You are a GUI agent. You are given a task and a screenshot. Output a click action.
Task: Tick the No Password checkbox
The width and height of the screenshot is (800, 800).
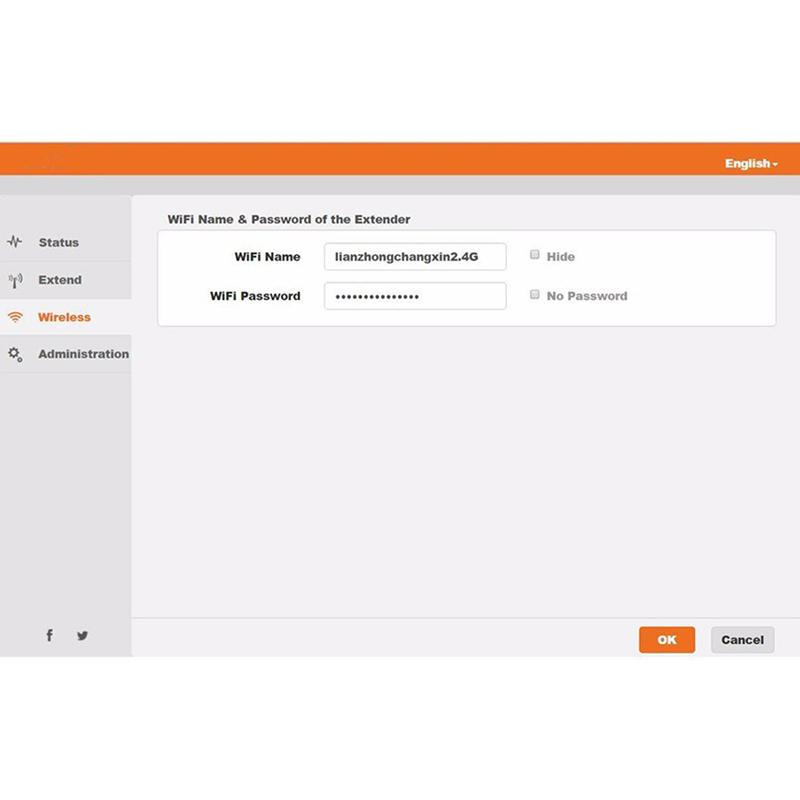[535, 295]
